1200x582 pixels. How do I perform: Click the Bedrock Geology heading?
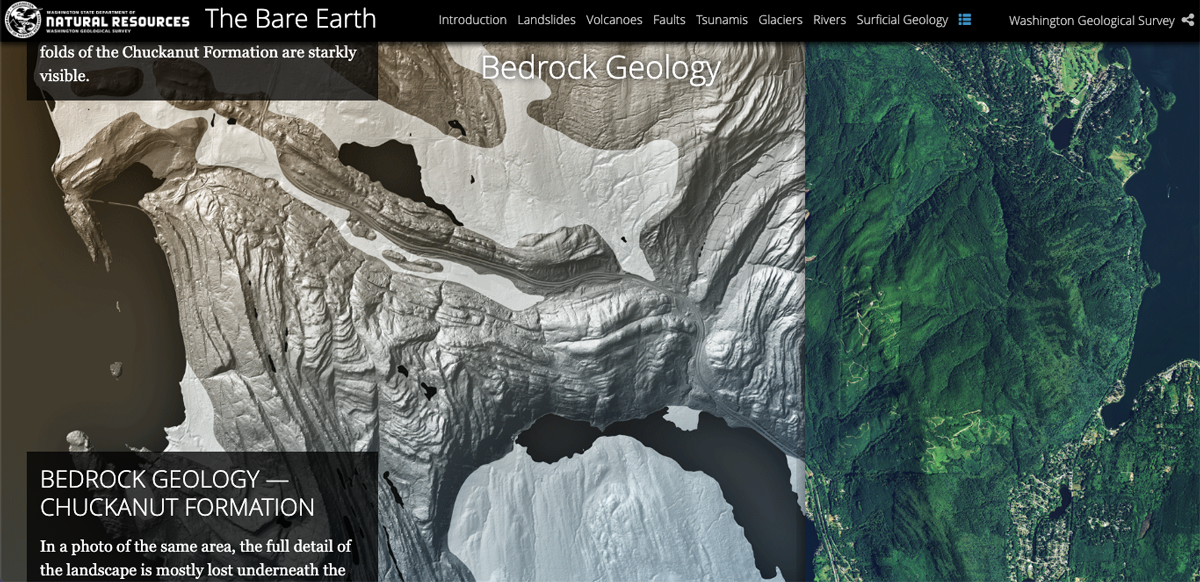pyautogui.click(x=600, y=67)
